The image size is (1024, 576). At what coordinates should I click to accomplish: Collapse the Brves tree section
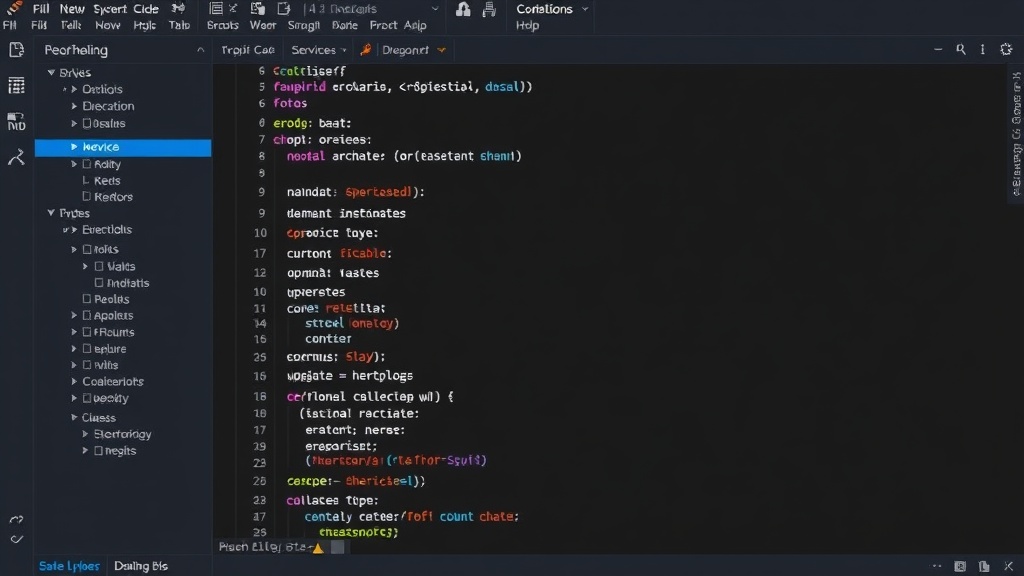[x=51, y=72]
